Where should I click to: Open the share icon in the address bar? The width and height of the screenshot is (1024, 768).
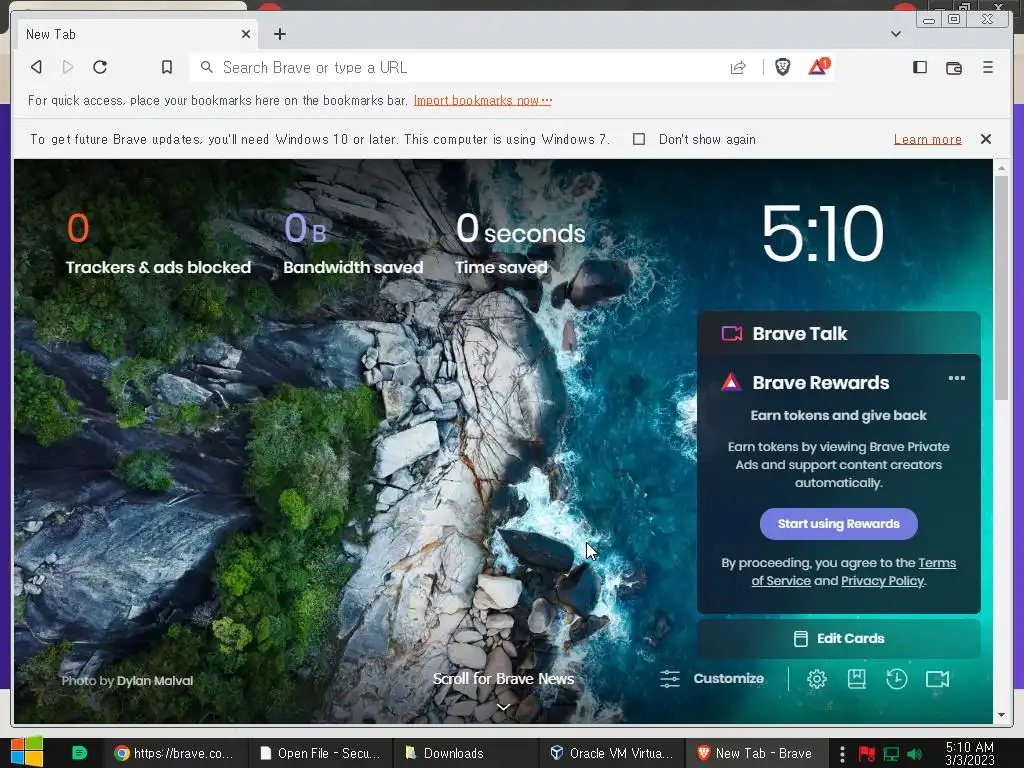[x=738, y=67]
